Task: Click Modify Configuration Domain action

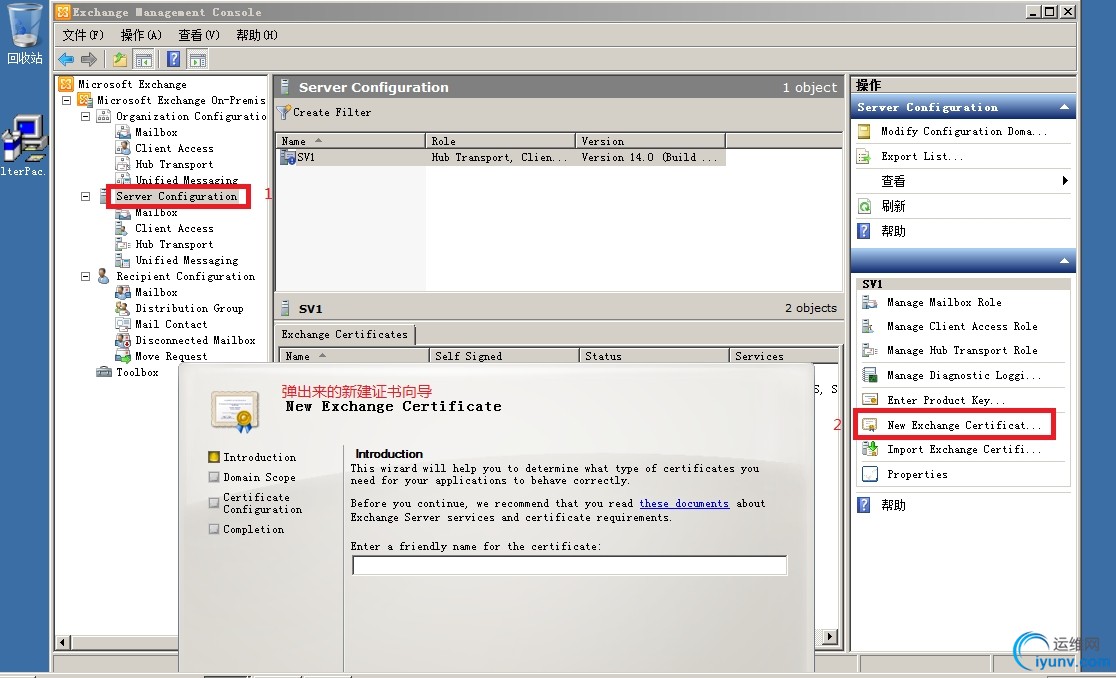Action: 963,132
